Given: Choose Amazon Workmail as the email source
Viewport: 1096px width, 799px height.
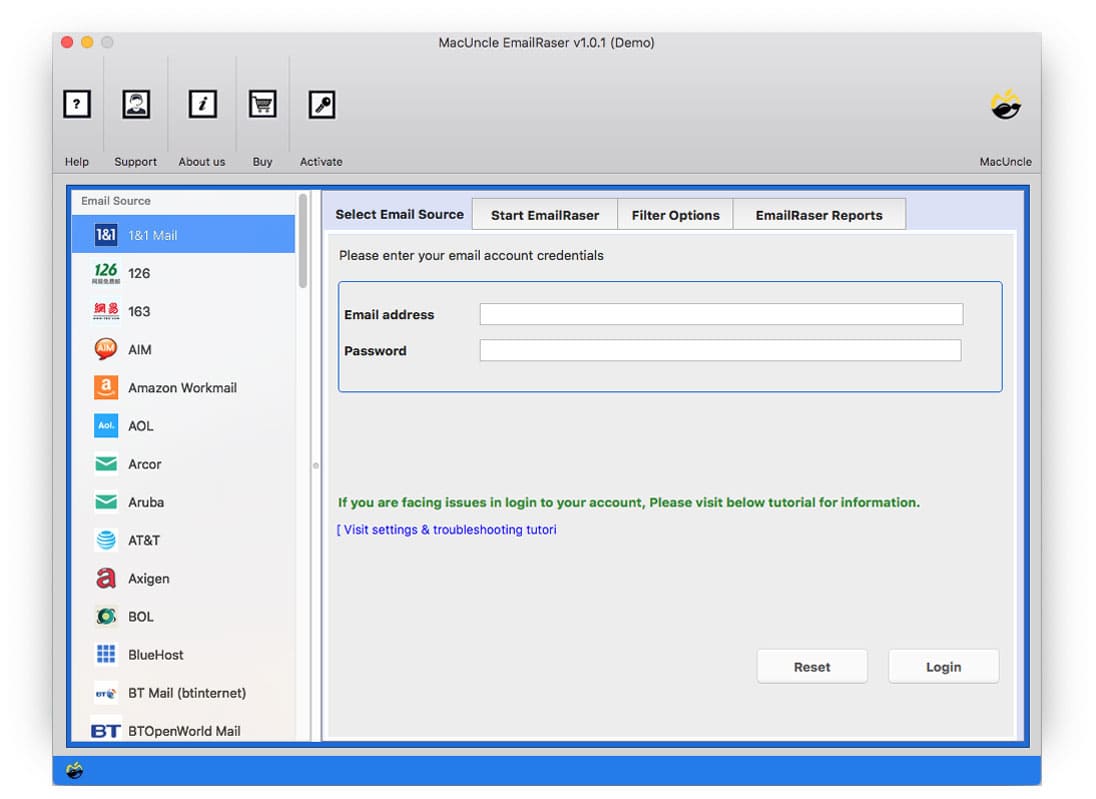Looking at the screenshot, I should (x=106, y=387).
